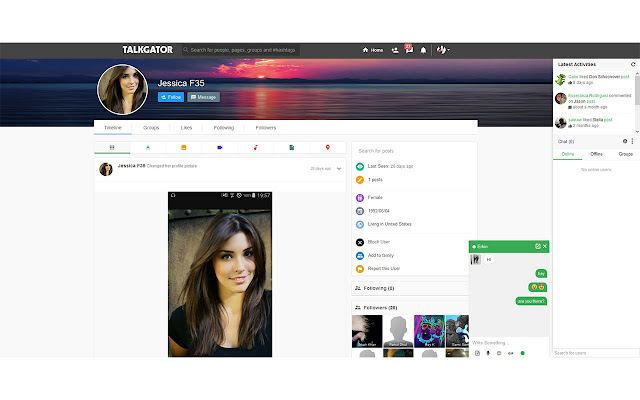
Task: Open the first follower thumbnail
Action: (x=367, y=331)
